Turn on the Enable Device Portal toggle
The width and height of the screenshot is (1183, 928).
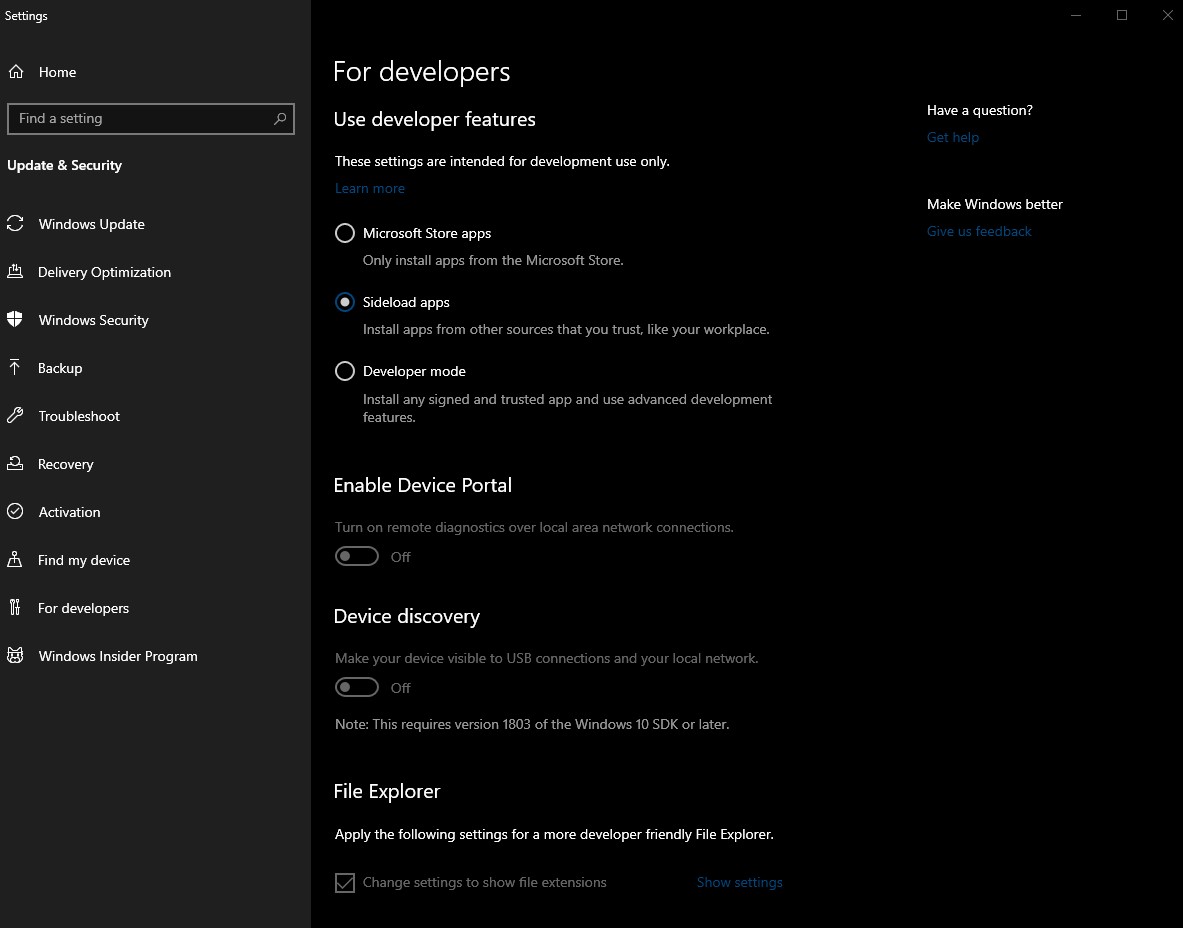357,556
